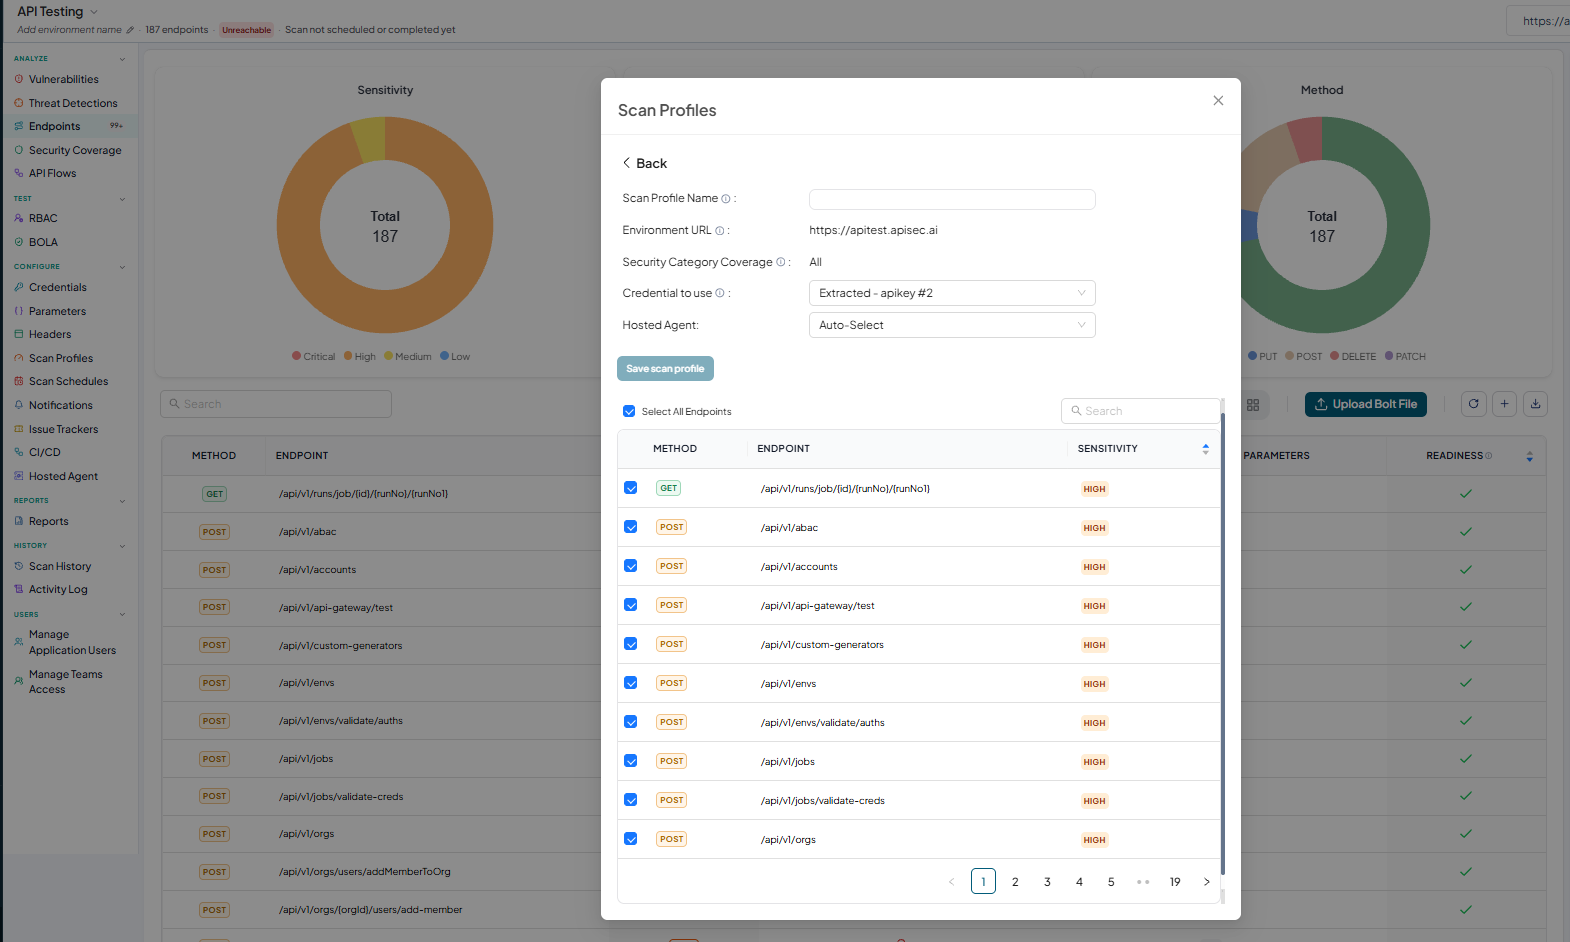Click the Save scan profile button
Screen dimensions: 1570x942
(665, 369)
